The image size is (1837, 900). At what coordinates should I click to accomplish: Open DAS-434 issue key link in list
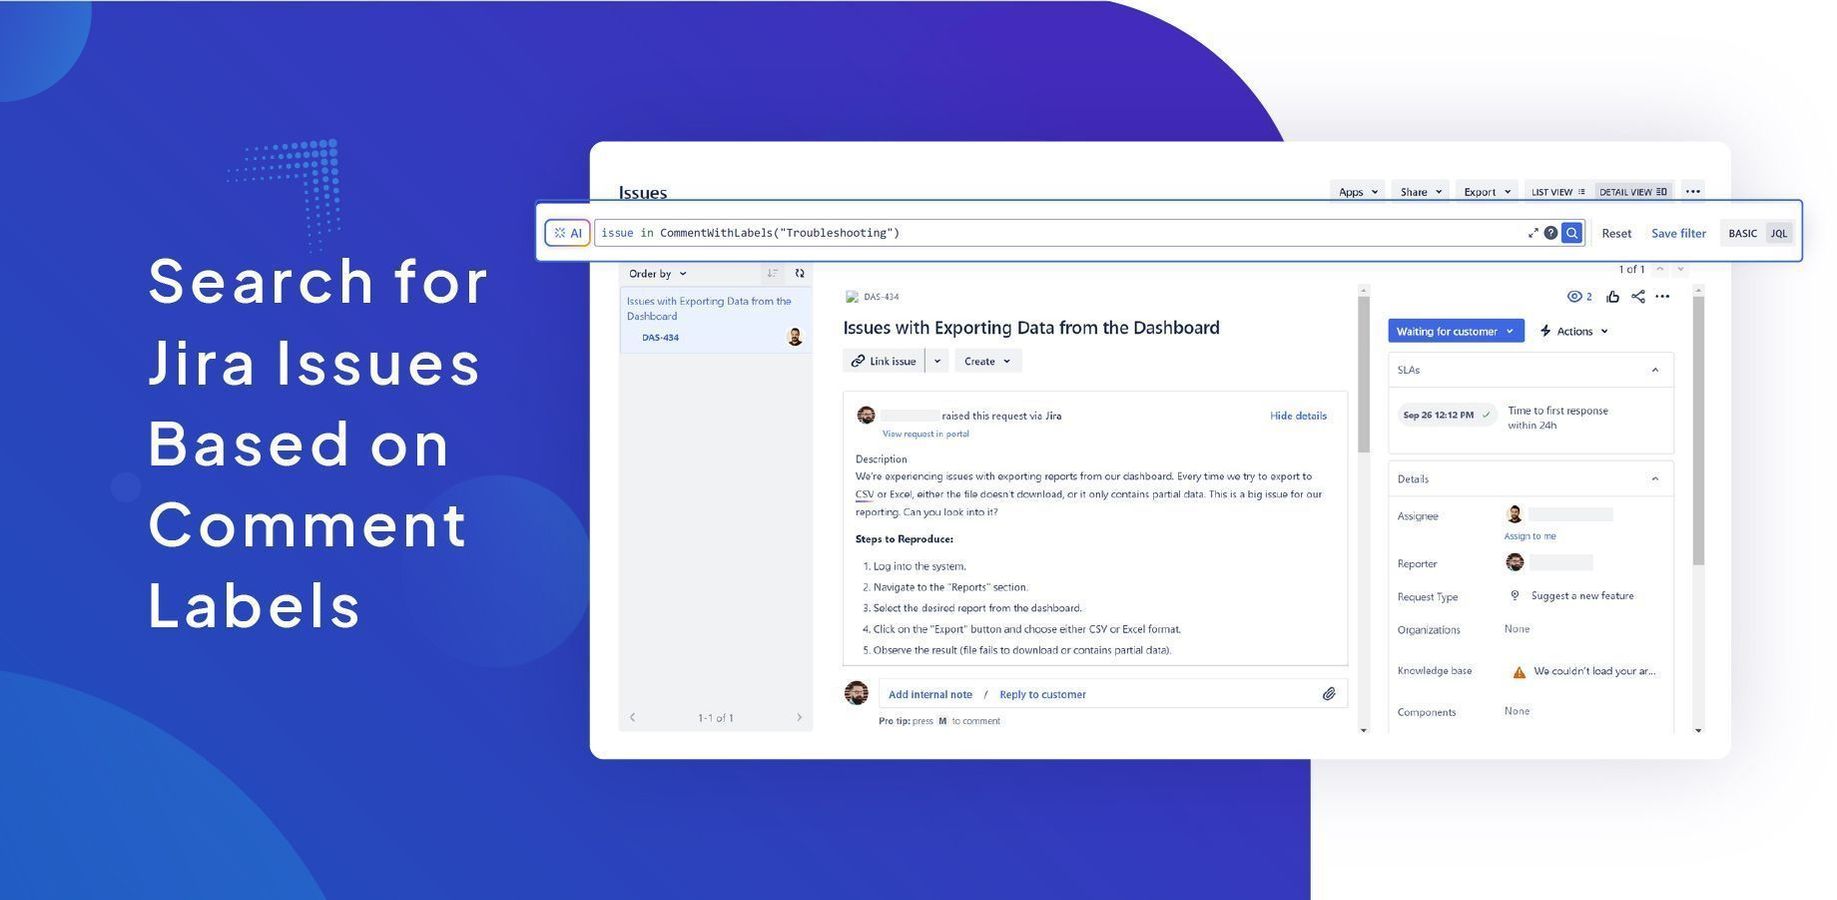click(660, 338)
